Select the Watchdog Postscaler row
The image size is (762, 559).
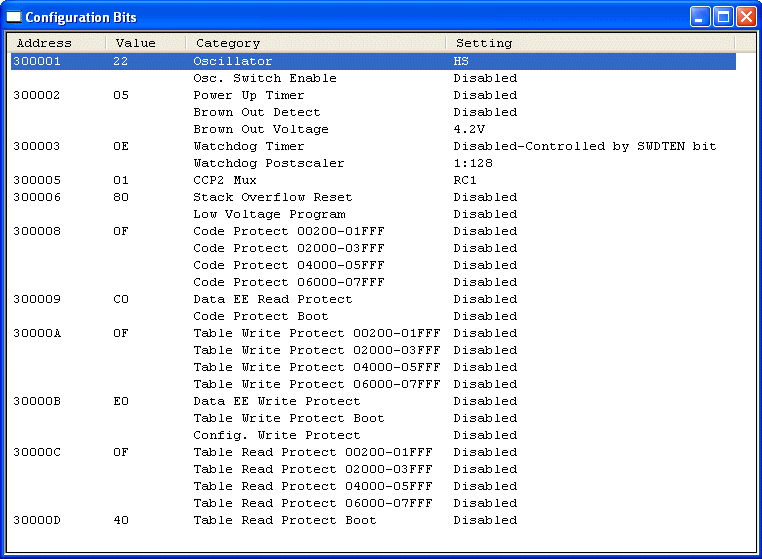click(373, 163)
